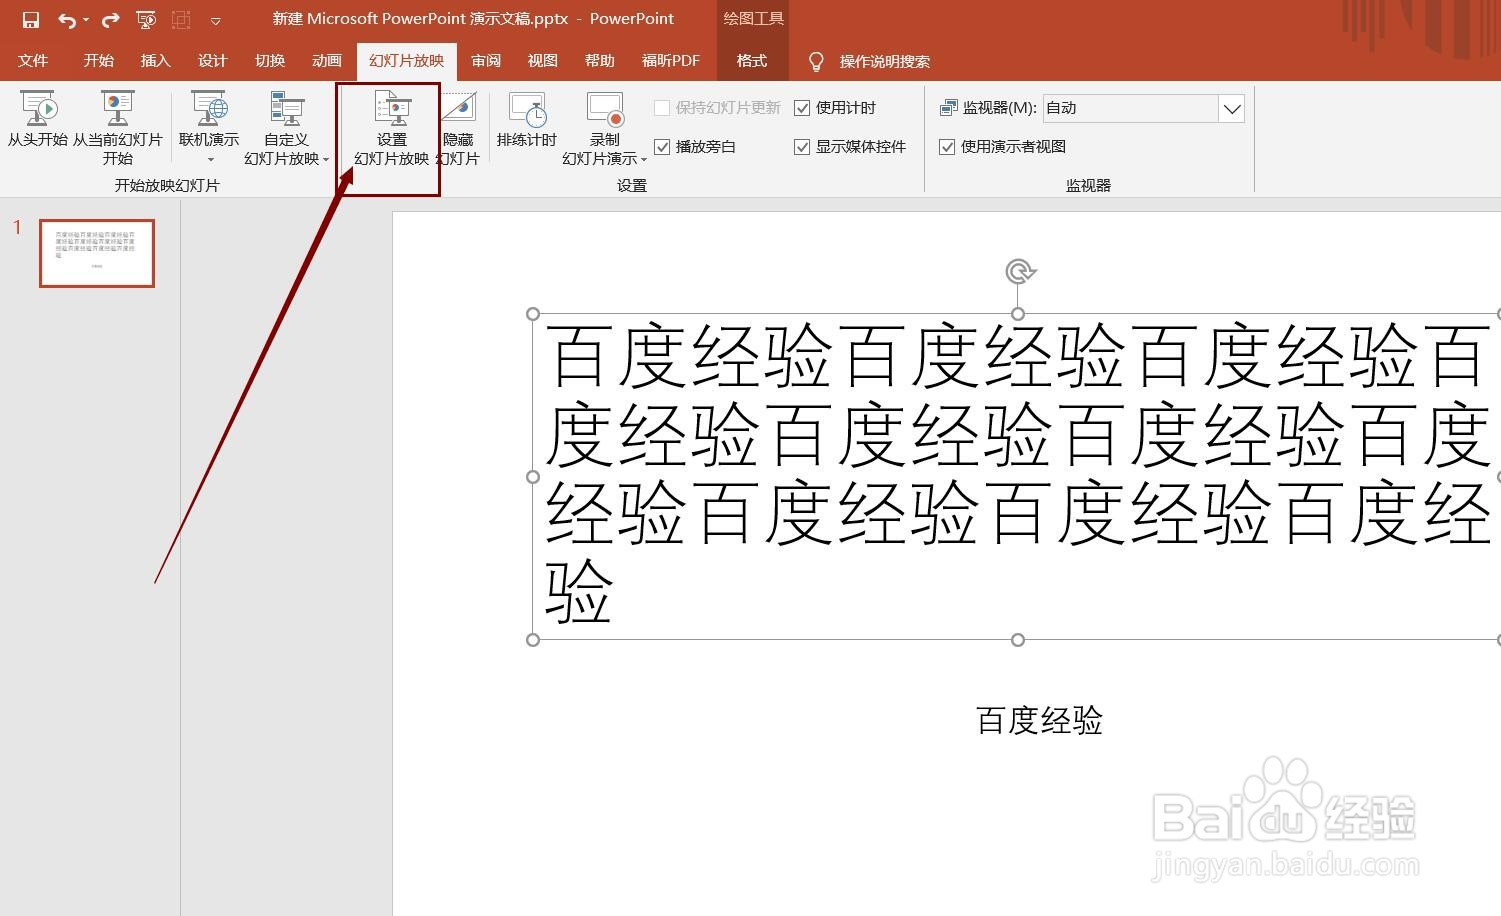Open the 联机演示 option

(209, 127)
